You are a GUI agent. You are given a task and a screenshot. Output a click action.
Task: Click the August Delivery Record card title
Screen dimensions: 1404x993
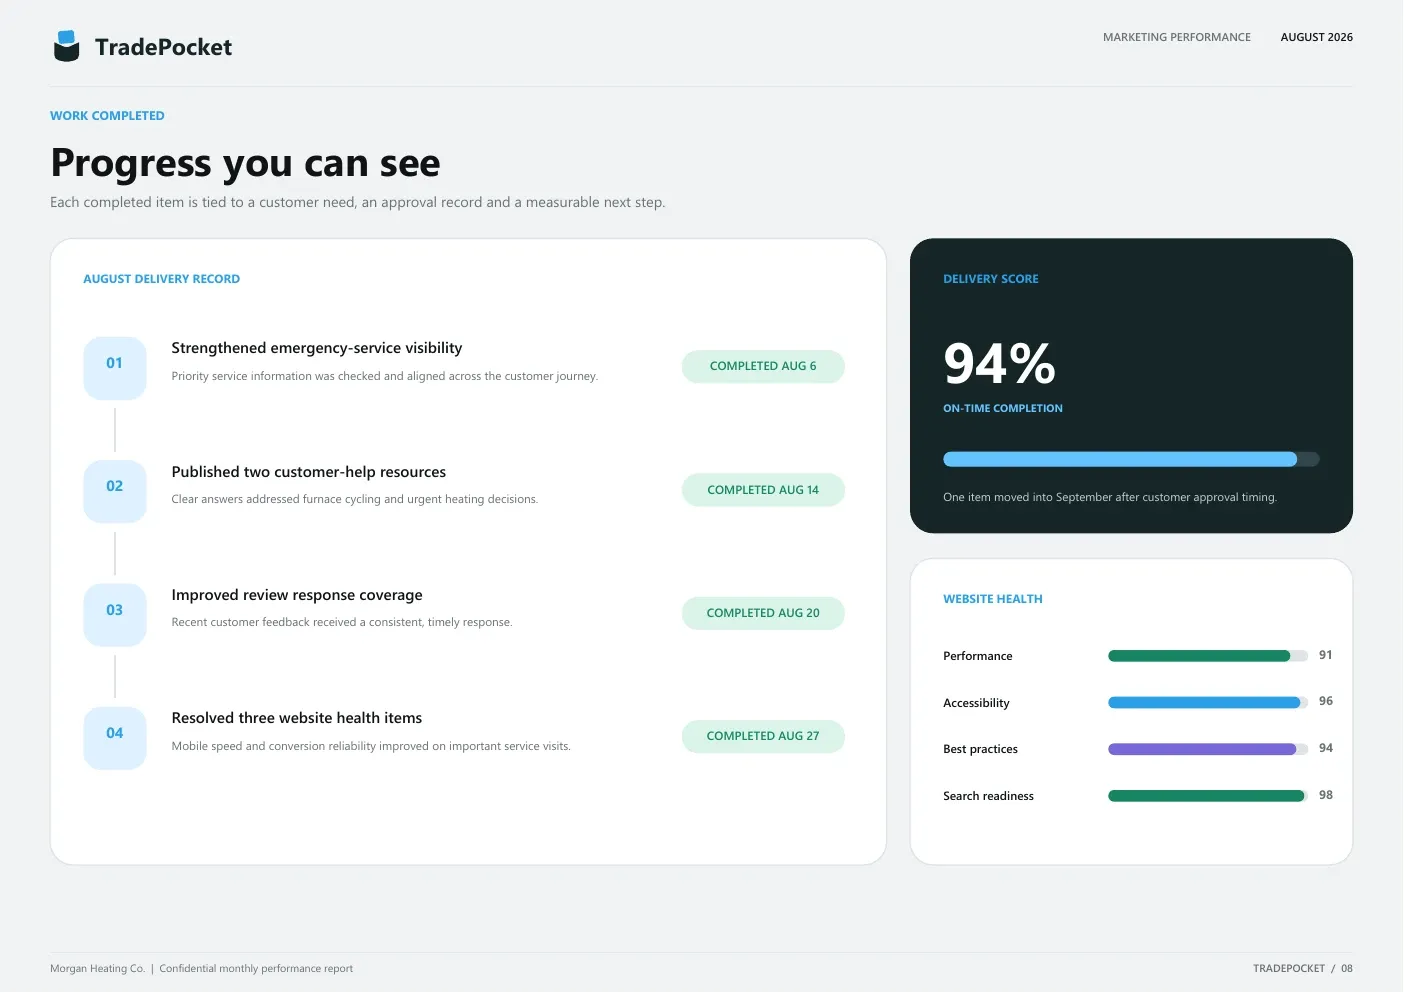coord(161,279)
